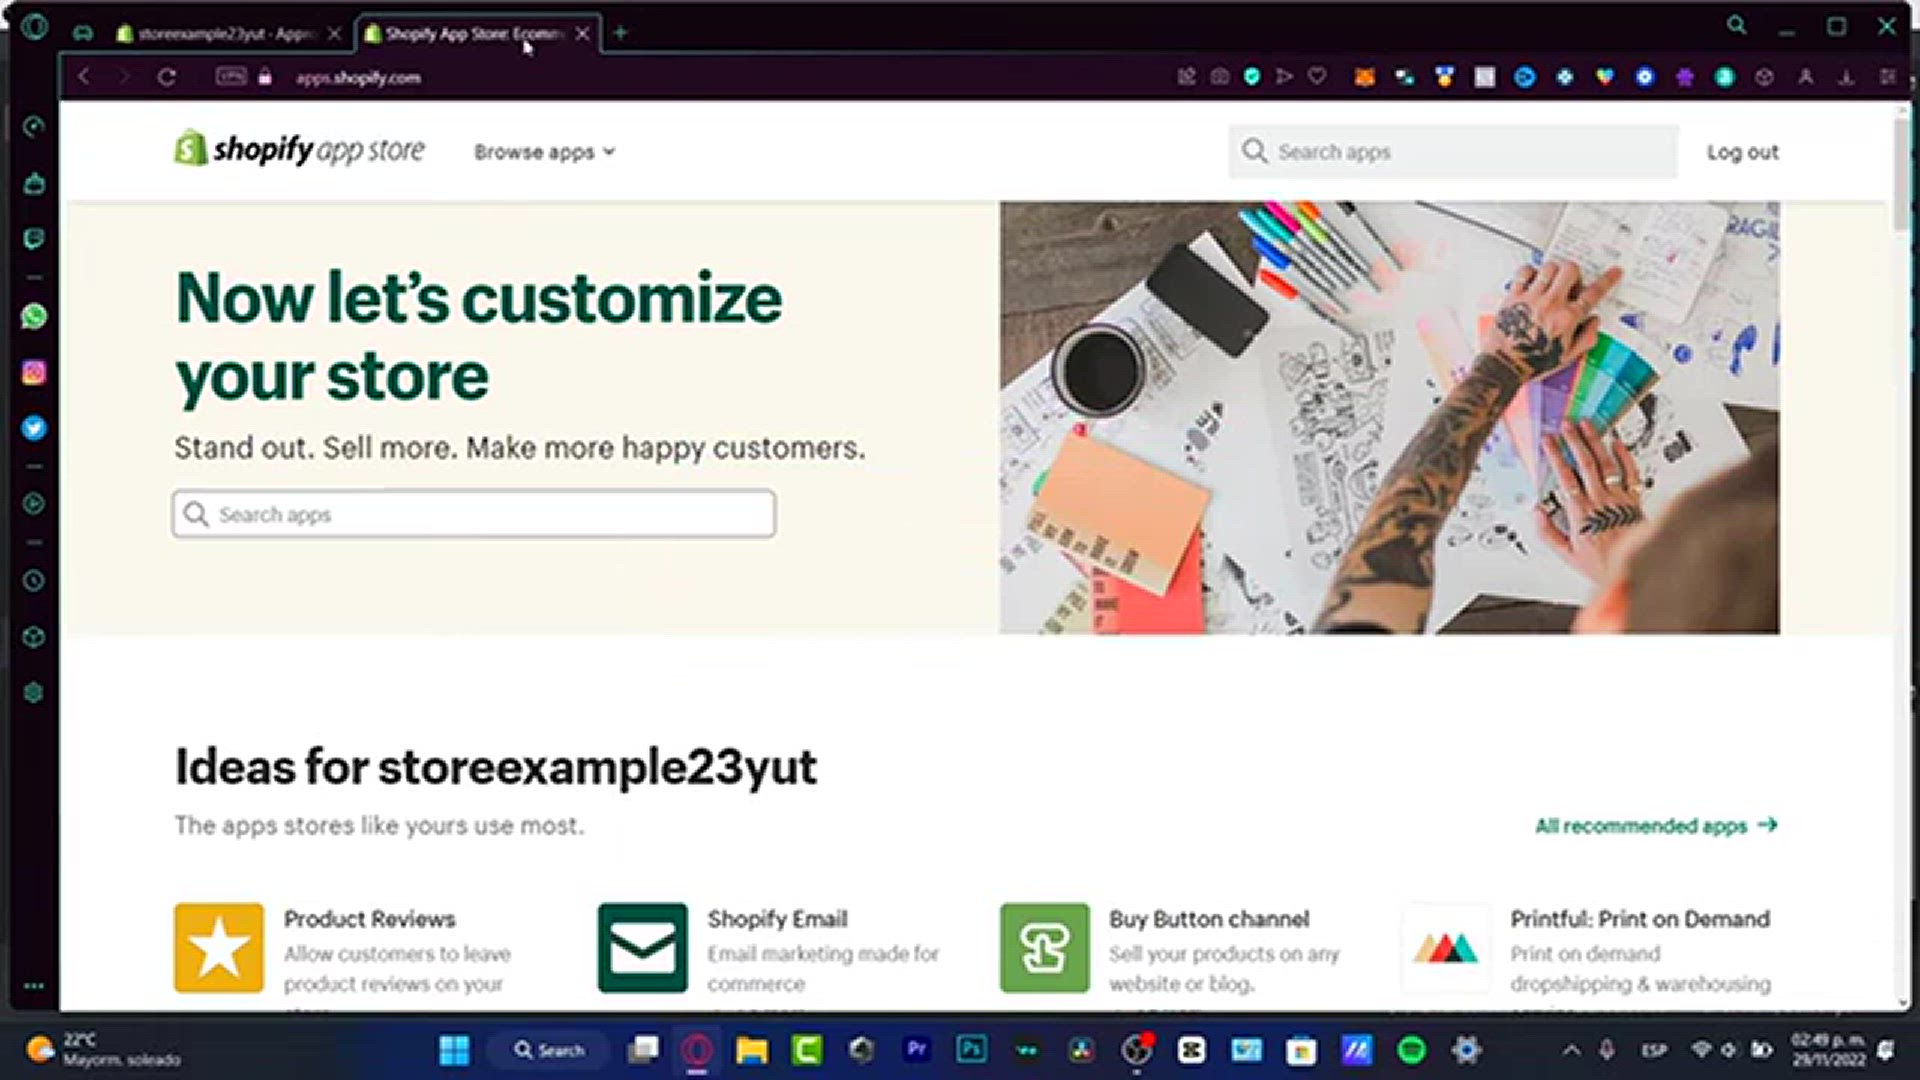Close the Shopify App Store tab
1920x1080 pixels.
point(582,33)
